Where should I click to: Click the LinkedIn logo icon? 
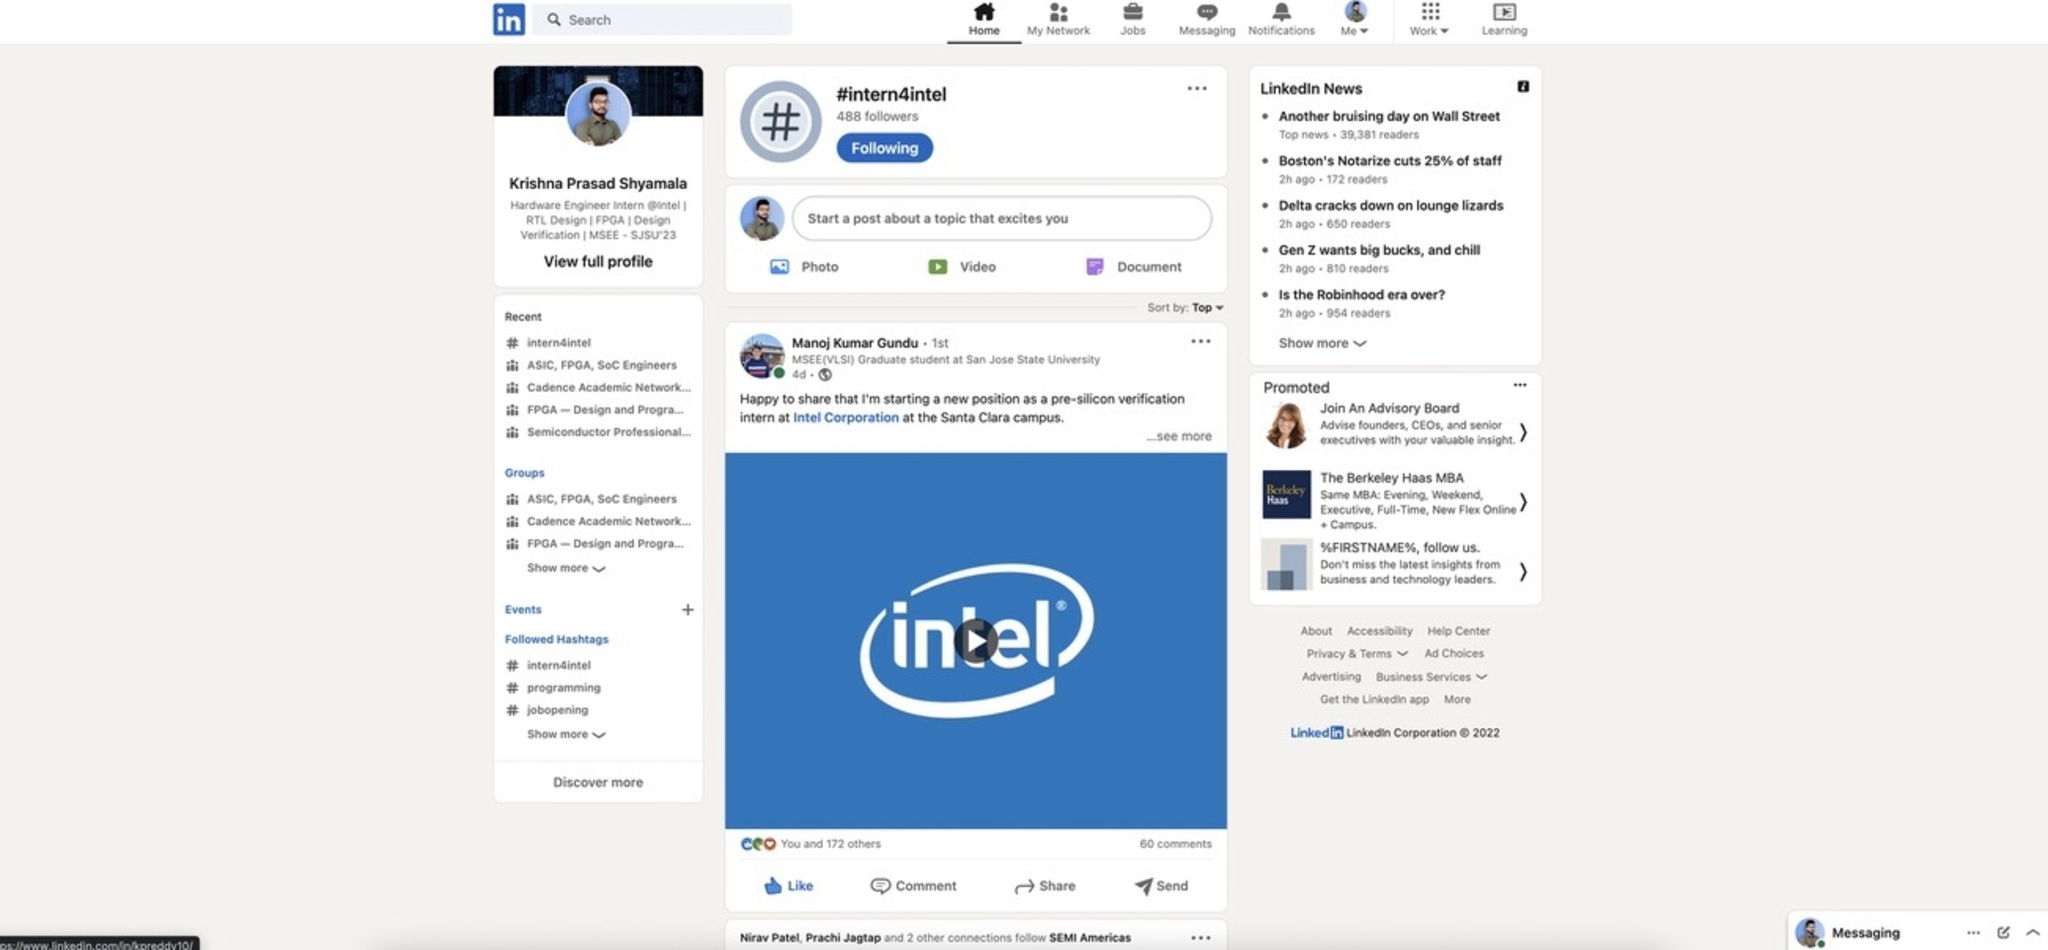click(x=508, y=19)
